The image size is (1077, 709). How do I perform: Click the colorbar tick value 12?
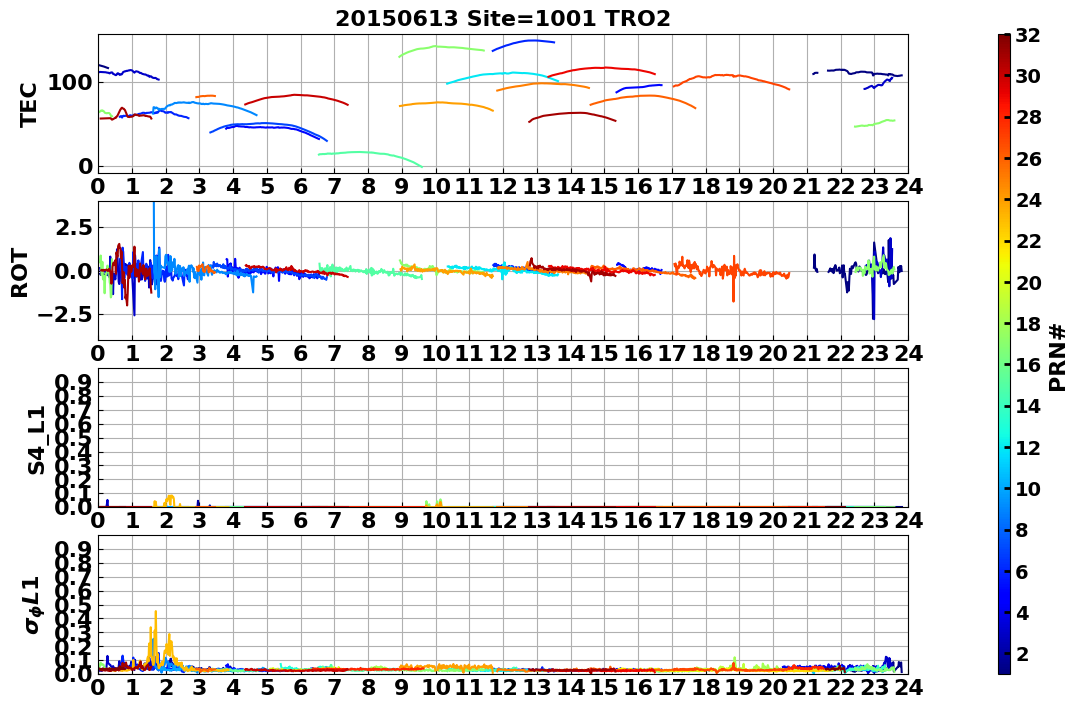[1028, 447]
